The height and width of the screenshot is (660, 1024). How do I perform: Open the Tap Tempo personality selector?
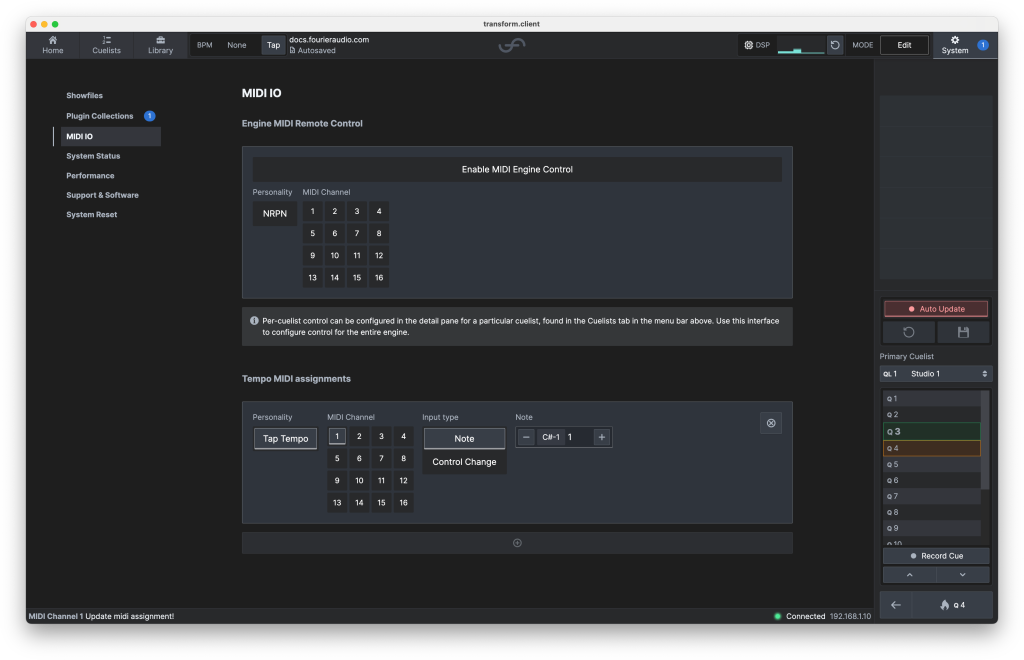point(285,438)
